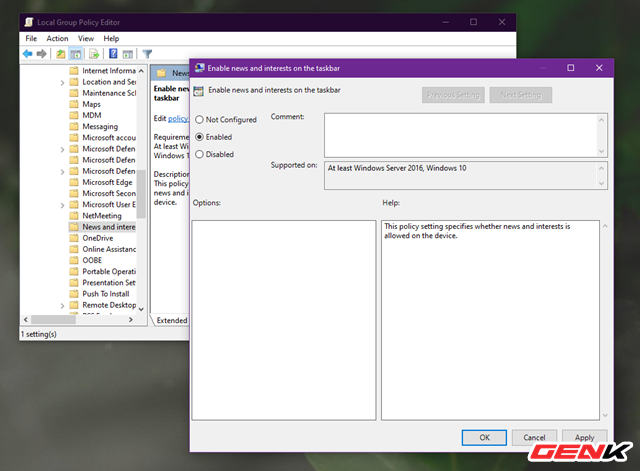Click inside the Comment text box
This screenshot has height=471, width=640.
click(x=461, y=135)
